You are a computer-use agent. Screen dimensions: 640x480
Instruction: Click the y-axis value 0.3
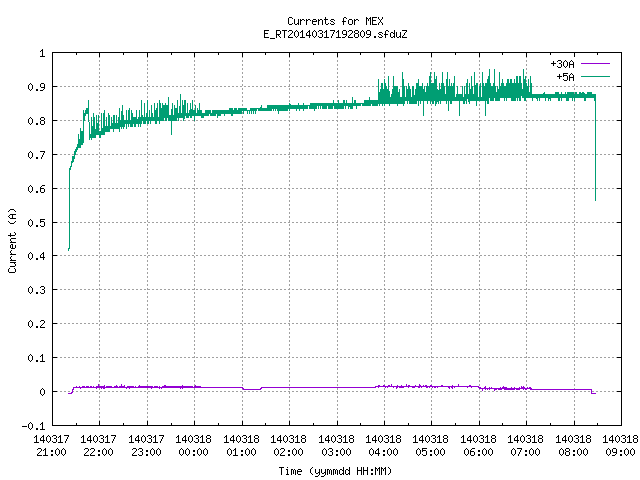(x=36, y=290)
